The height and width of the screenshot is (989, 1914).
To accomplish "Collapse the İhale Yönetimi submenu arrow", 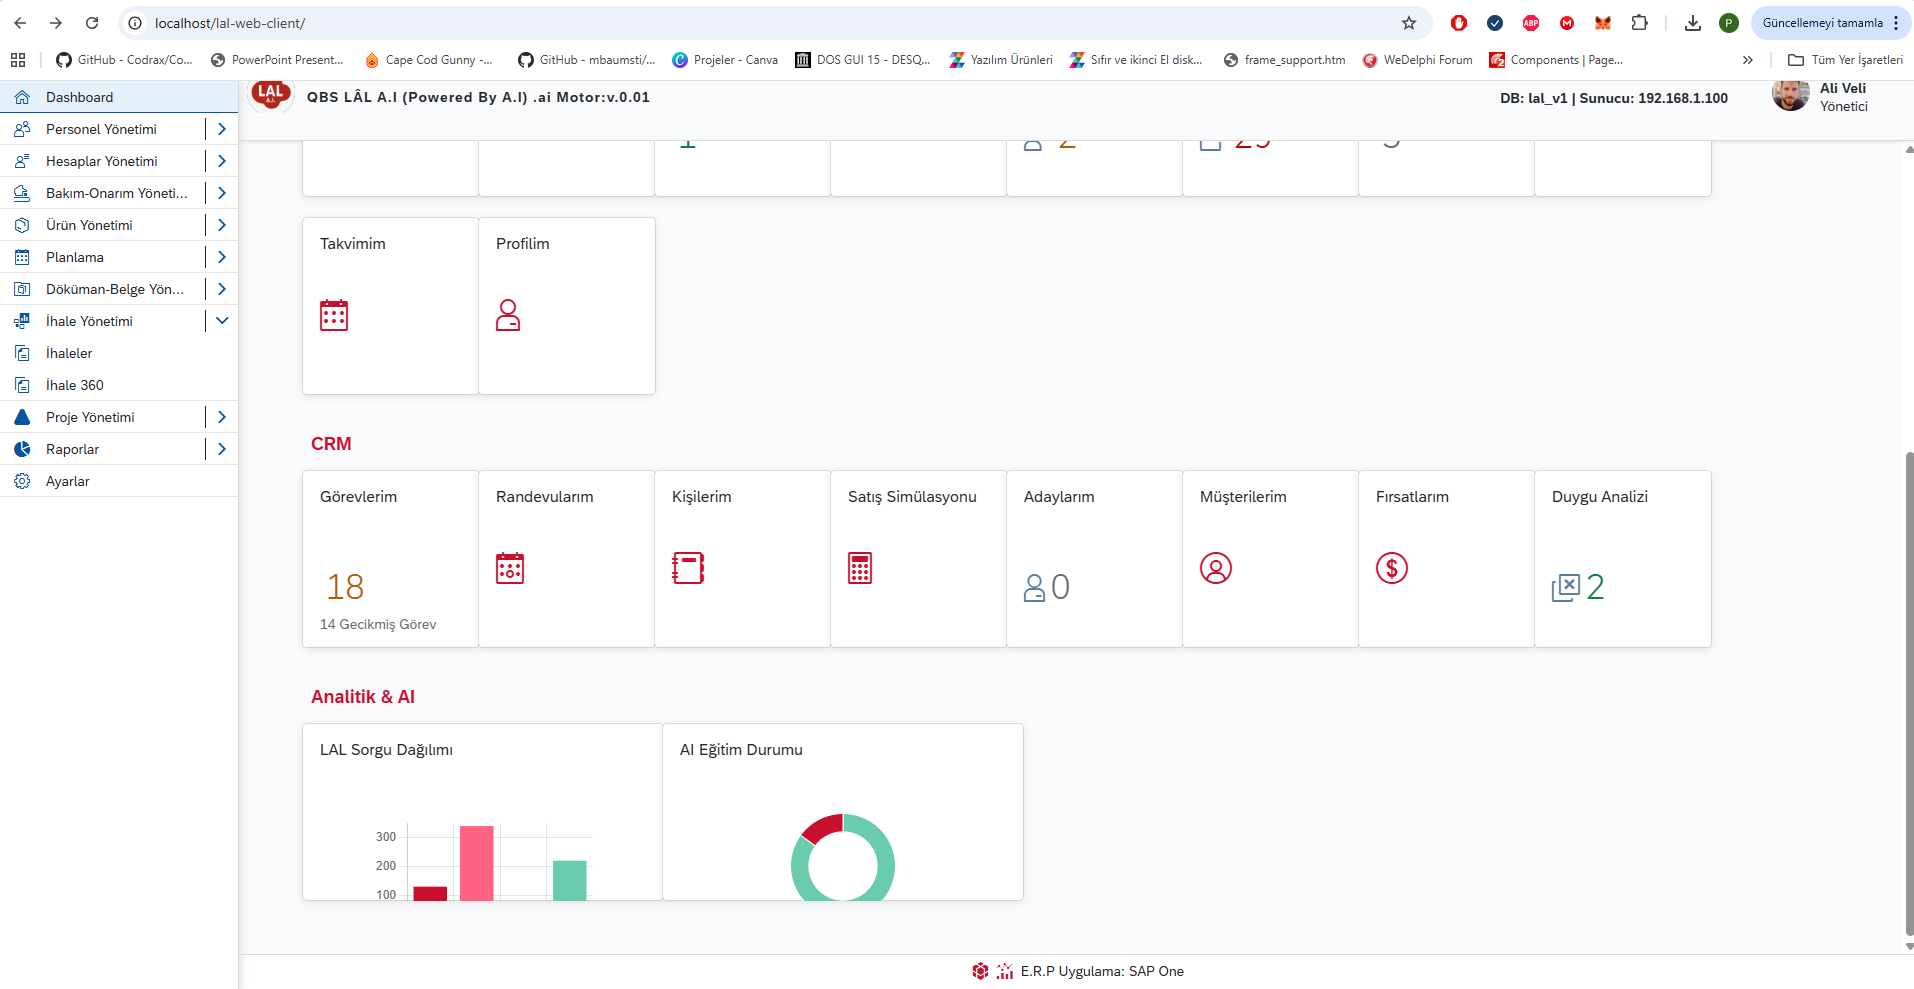I will pyautogui.click(x=222, y=321).
